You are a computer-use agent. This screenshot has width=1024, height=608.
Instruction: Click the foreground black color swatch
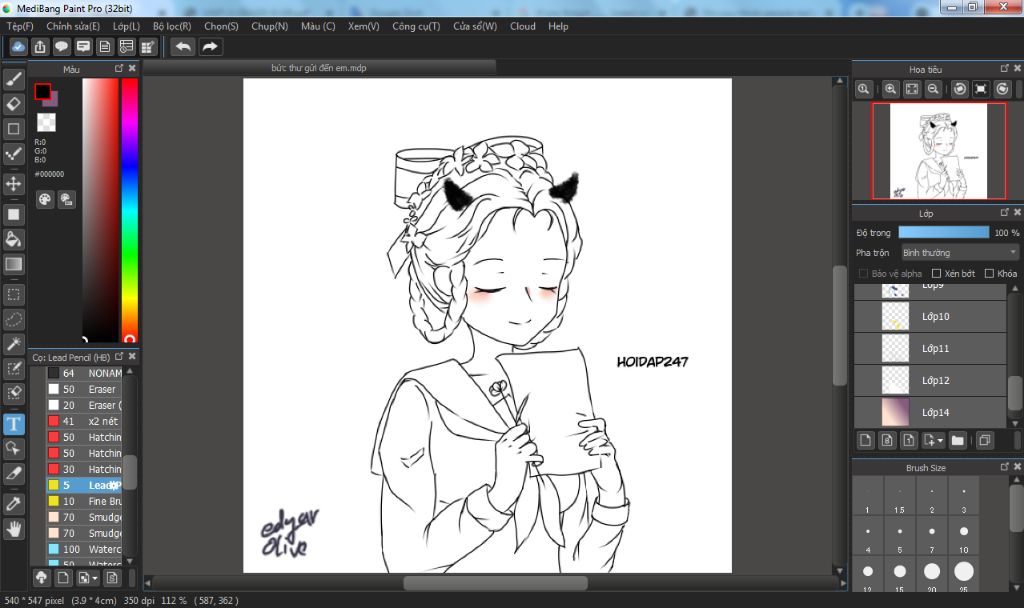click(42, 91)
